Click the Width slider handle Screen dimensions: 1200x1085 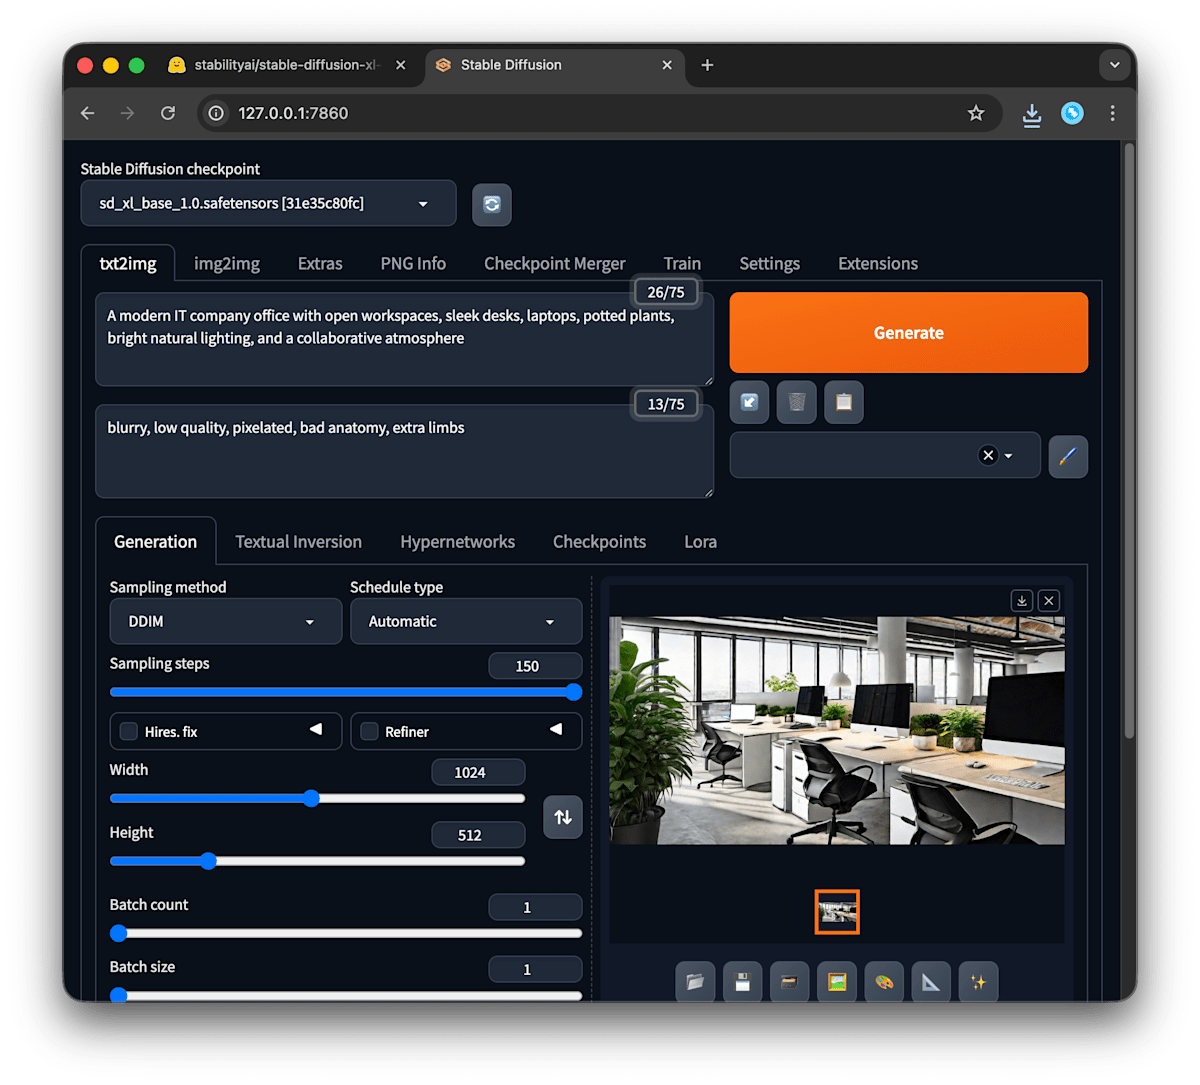click(x=311, y=798)
